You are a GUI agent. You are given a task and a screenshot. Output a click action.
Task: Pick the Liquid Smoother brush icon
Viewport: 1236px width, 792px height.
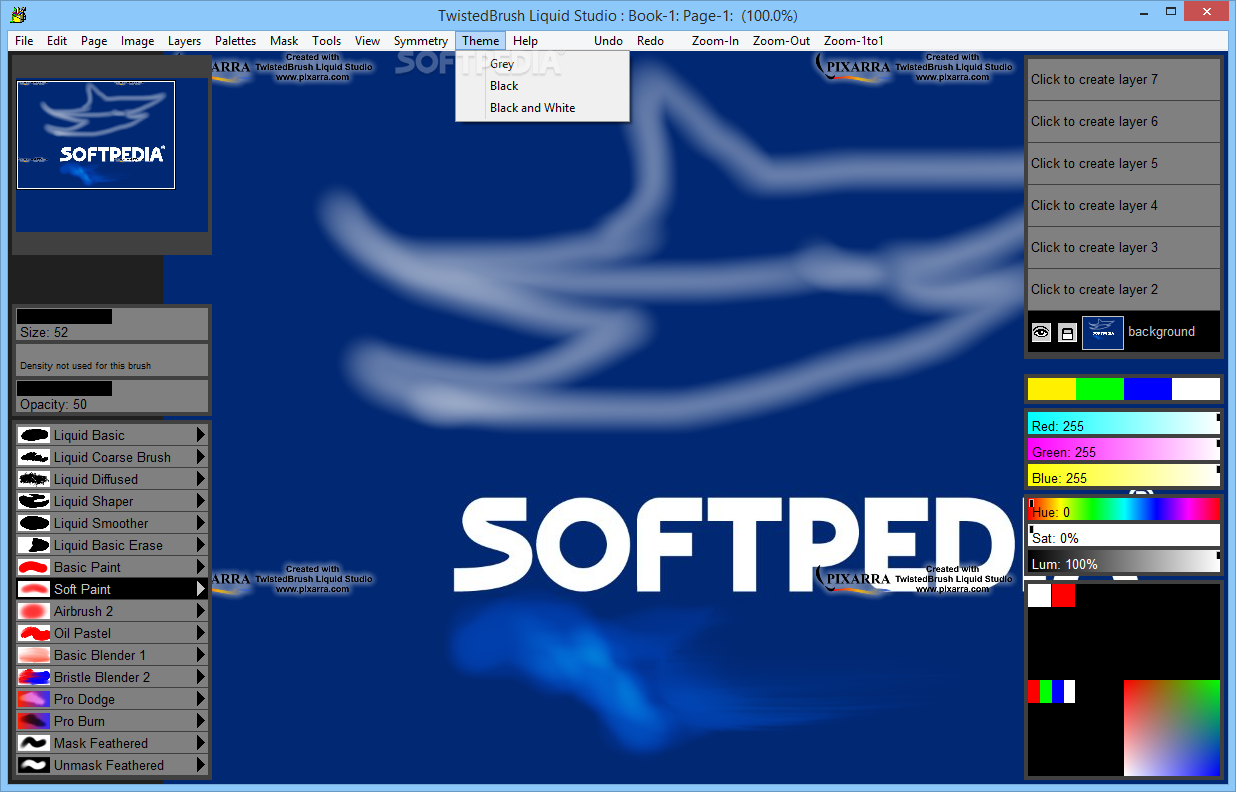(x=34, y=523)
